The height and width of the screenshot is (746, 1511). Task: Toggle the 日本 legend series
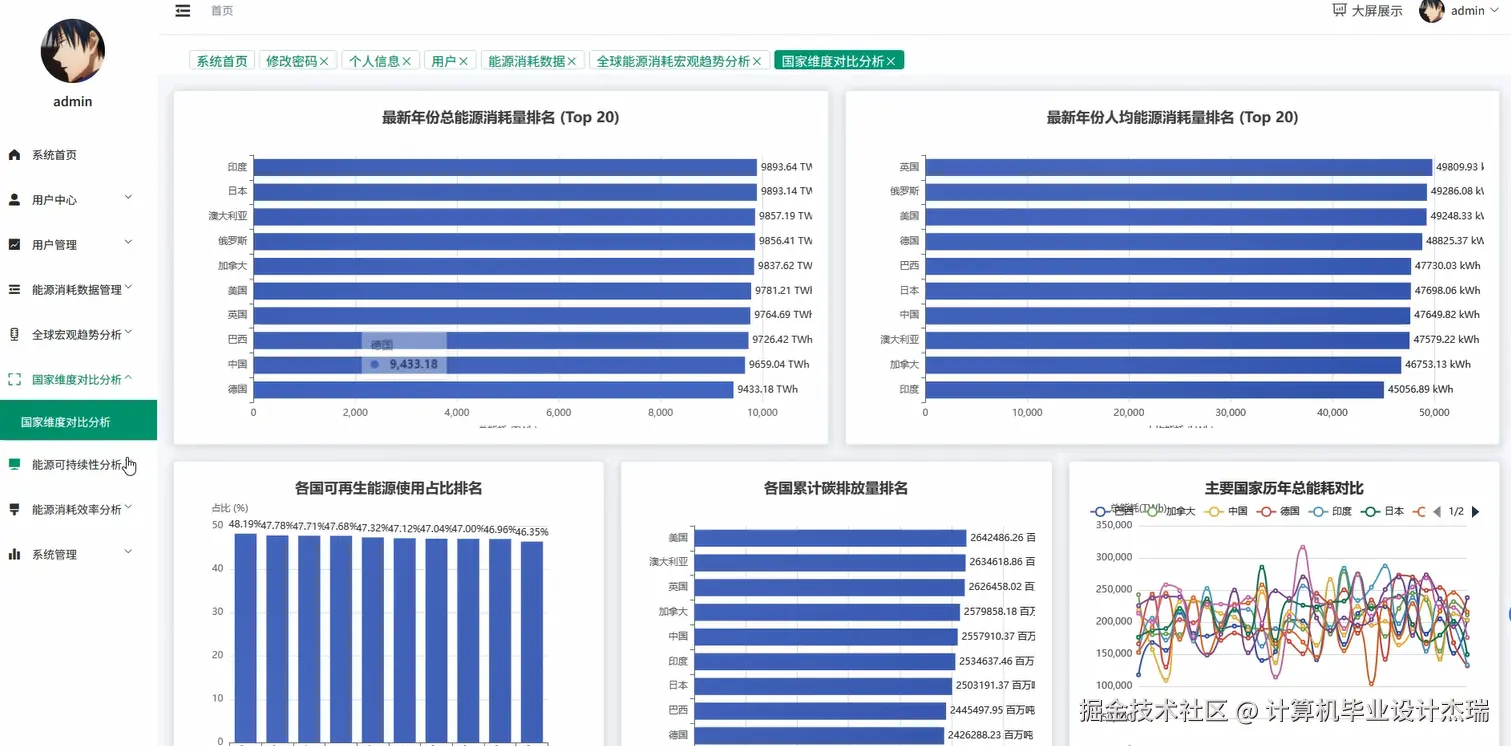coord(1383,511)
